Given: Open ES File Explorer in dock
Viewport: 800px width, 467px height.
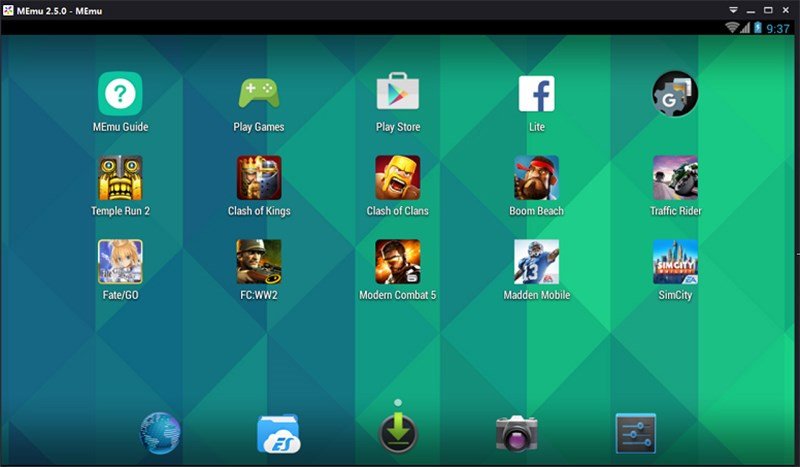Looking at the screenshot, I should click(279, 434).
